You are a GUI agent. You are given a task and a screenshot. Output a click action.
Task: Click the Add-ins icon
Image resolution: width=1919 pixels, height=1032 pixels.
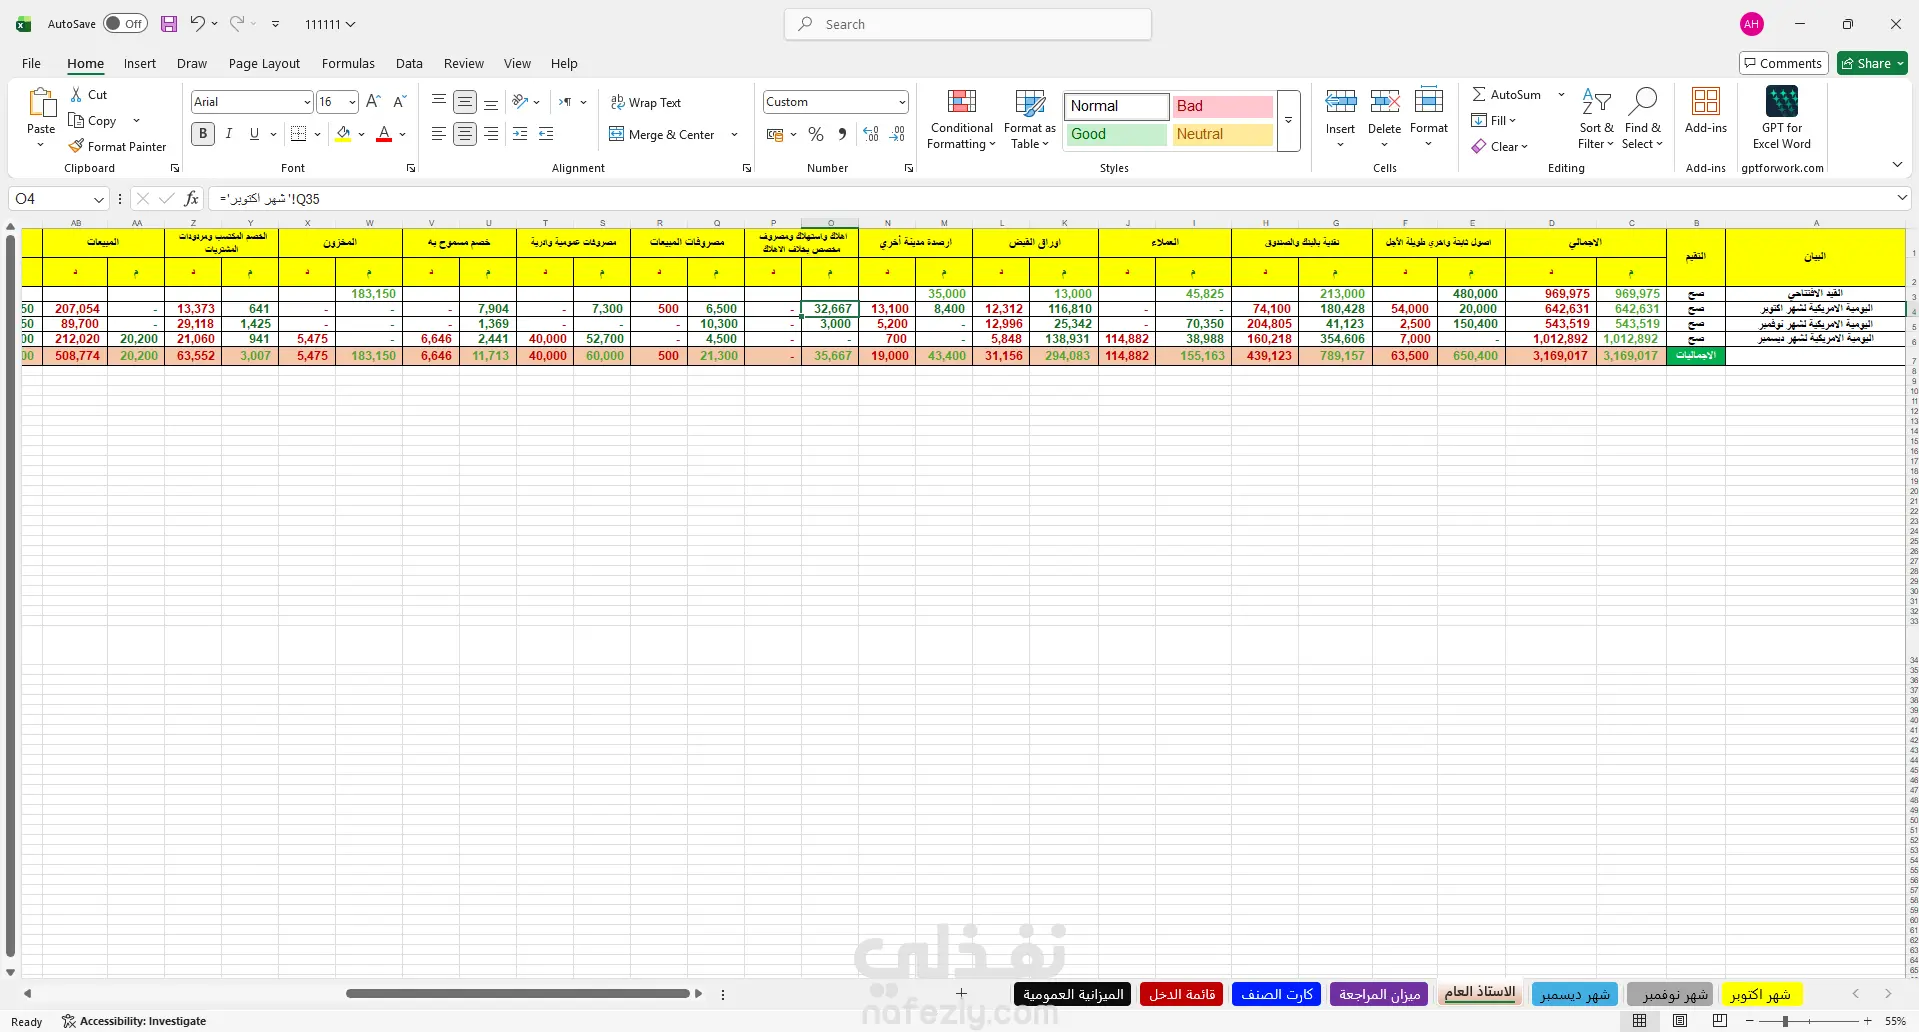(1706, 101)
